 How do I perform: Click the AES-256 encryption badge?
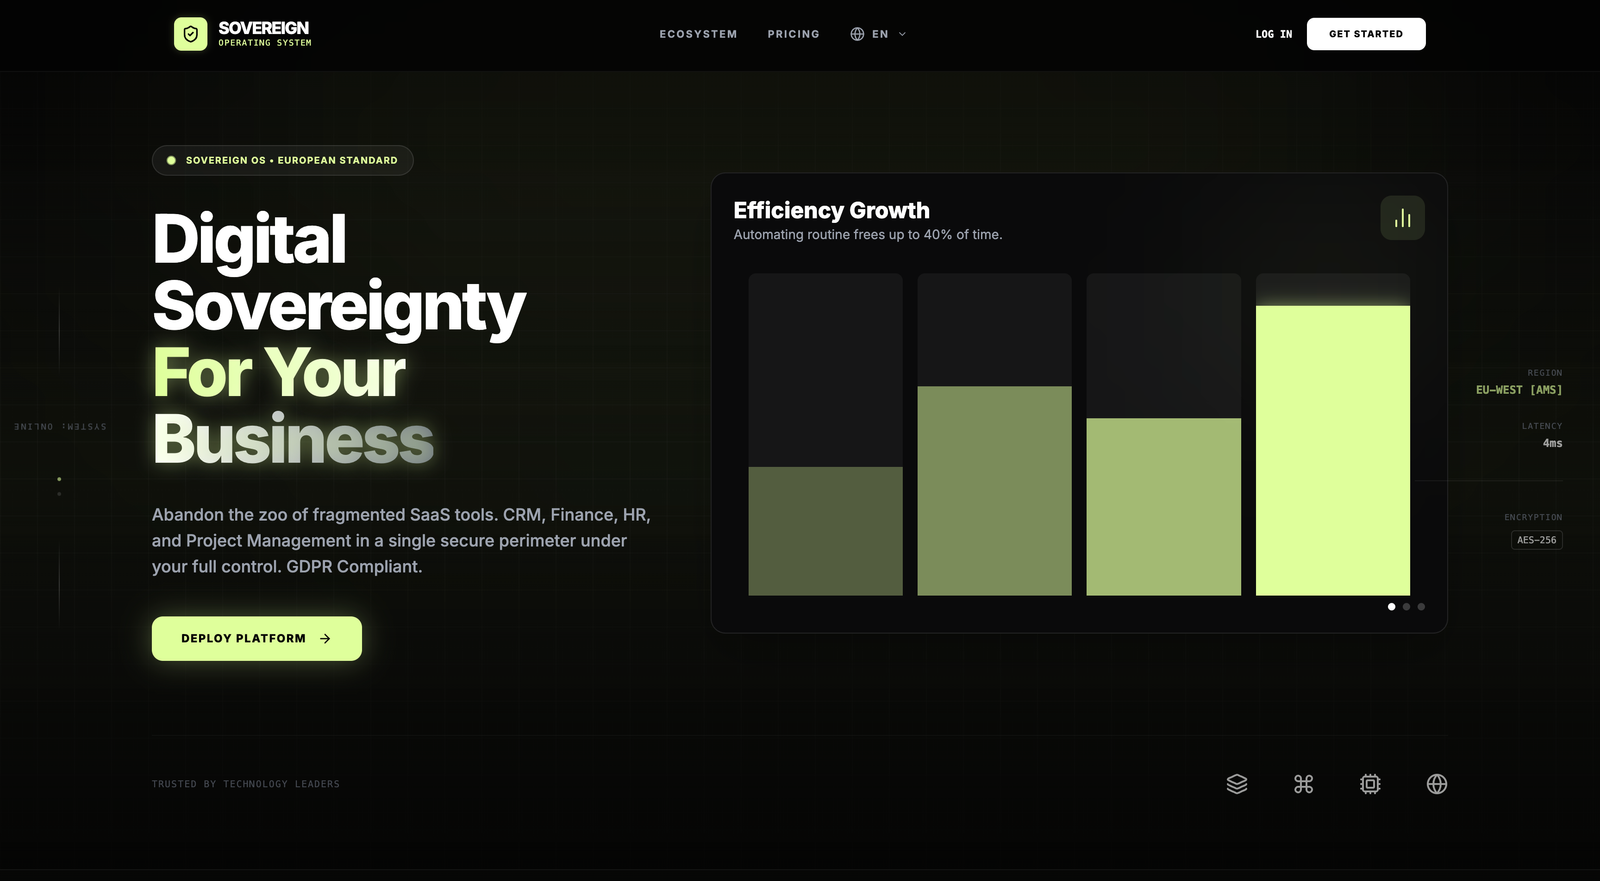coord(1536,540)
